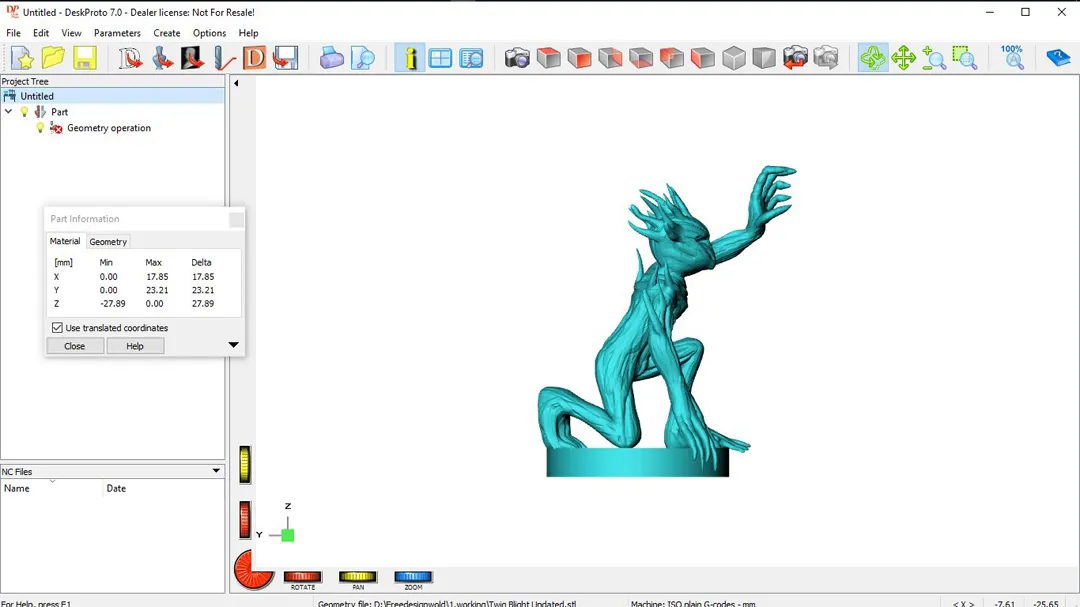Click Close button in Part Information
This screenshot has width=1080, height=607.
click(x=74, y=346)
